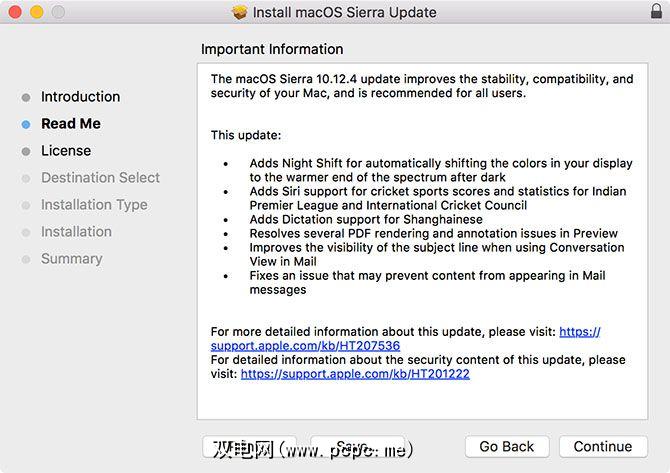The height and width of the screenshot is (473, 670).
Task: Click the Installation Type step
Action: coord(94,205)
